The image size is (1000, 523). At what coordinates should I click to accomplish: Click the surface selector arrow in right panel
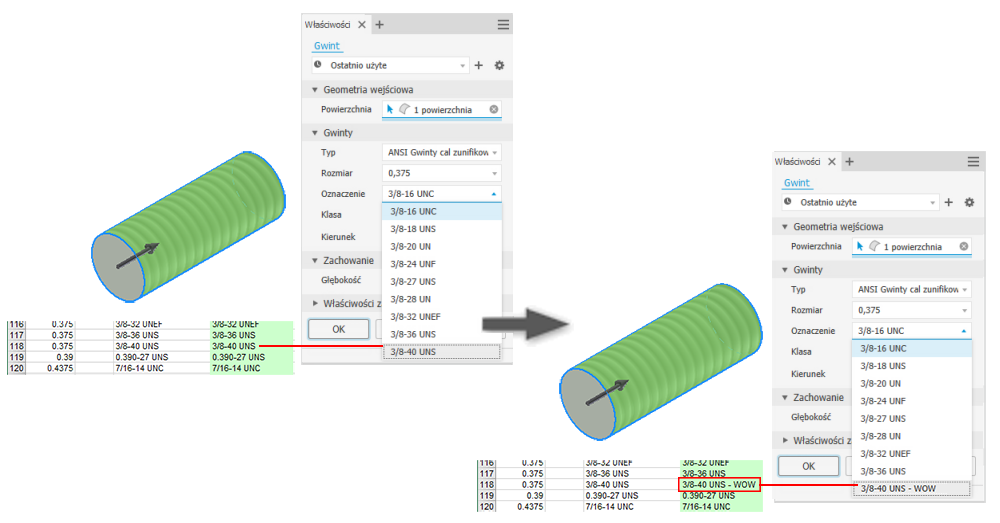[860, 246]
